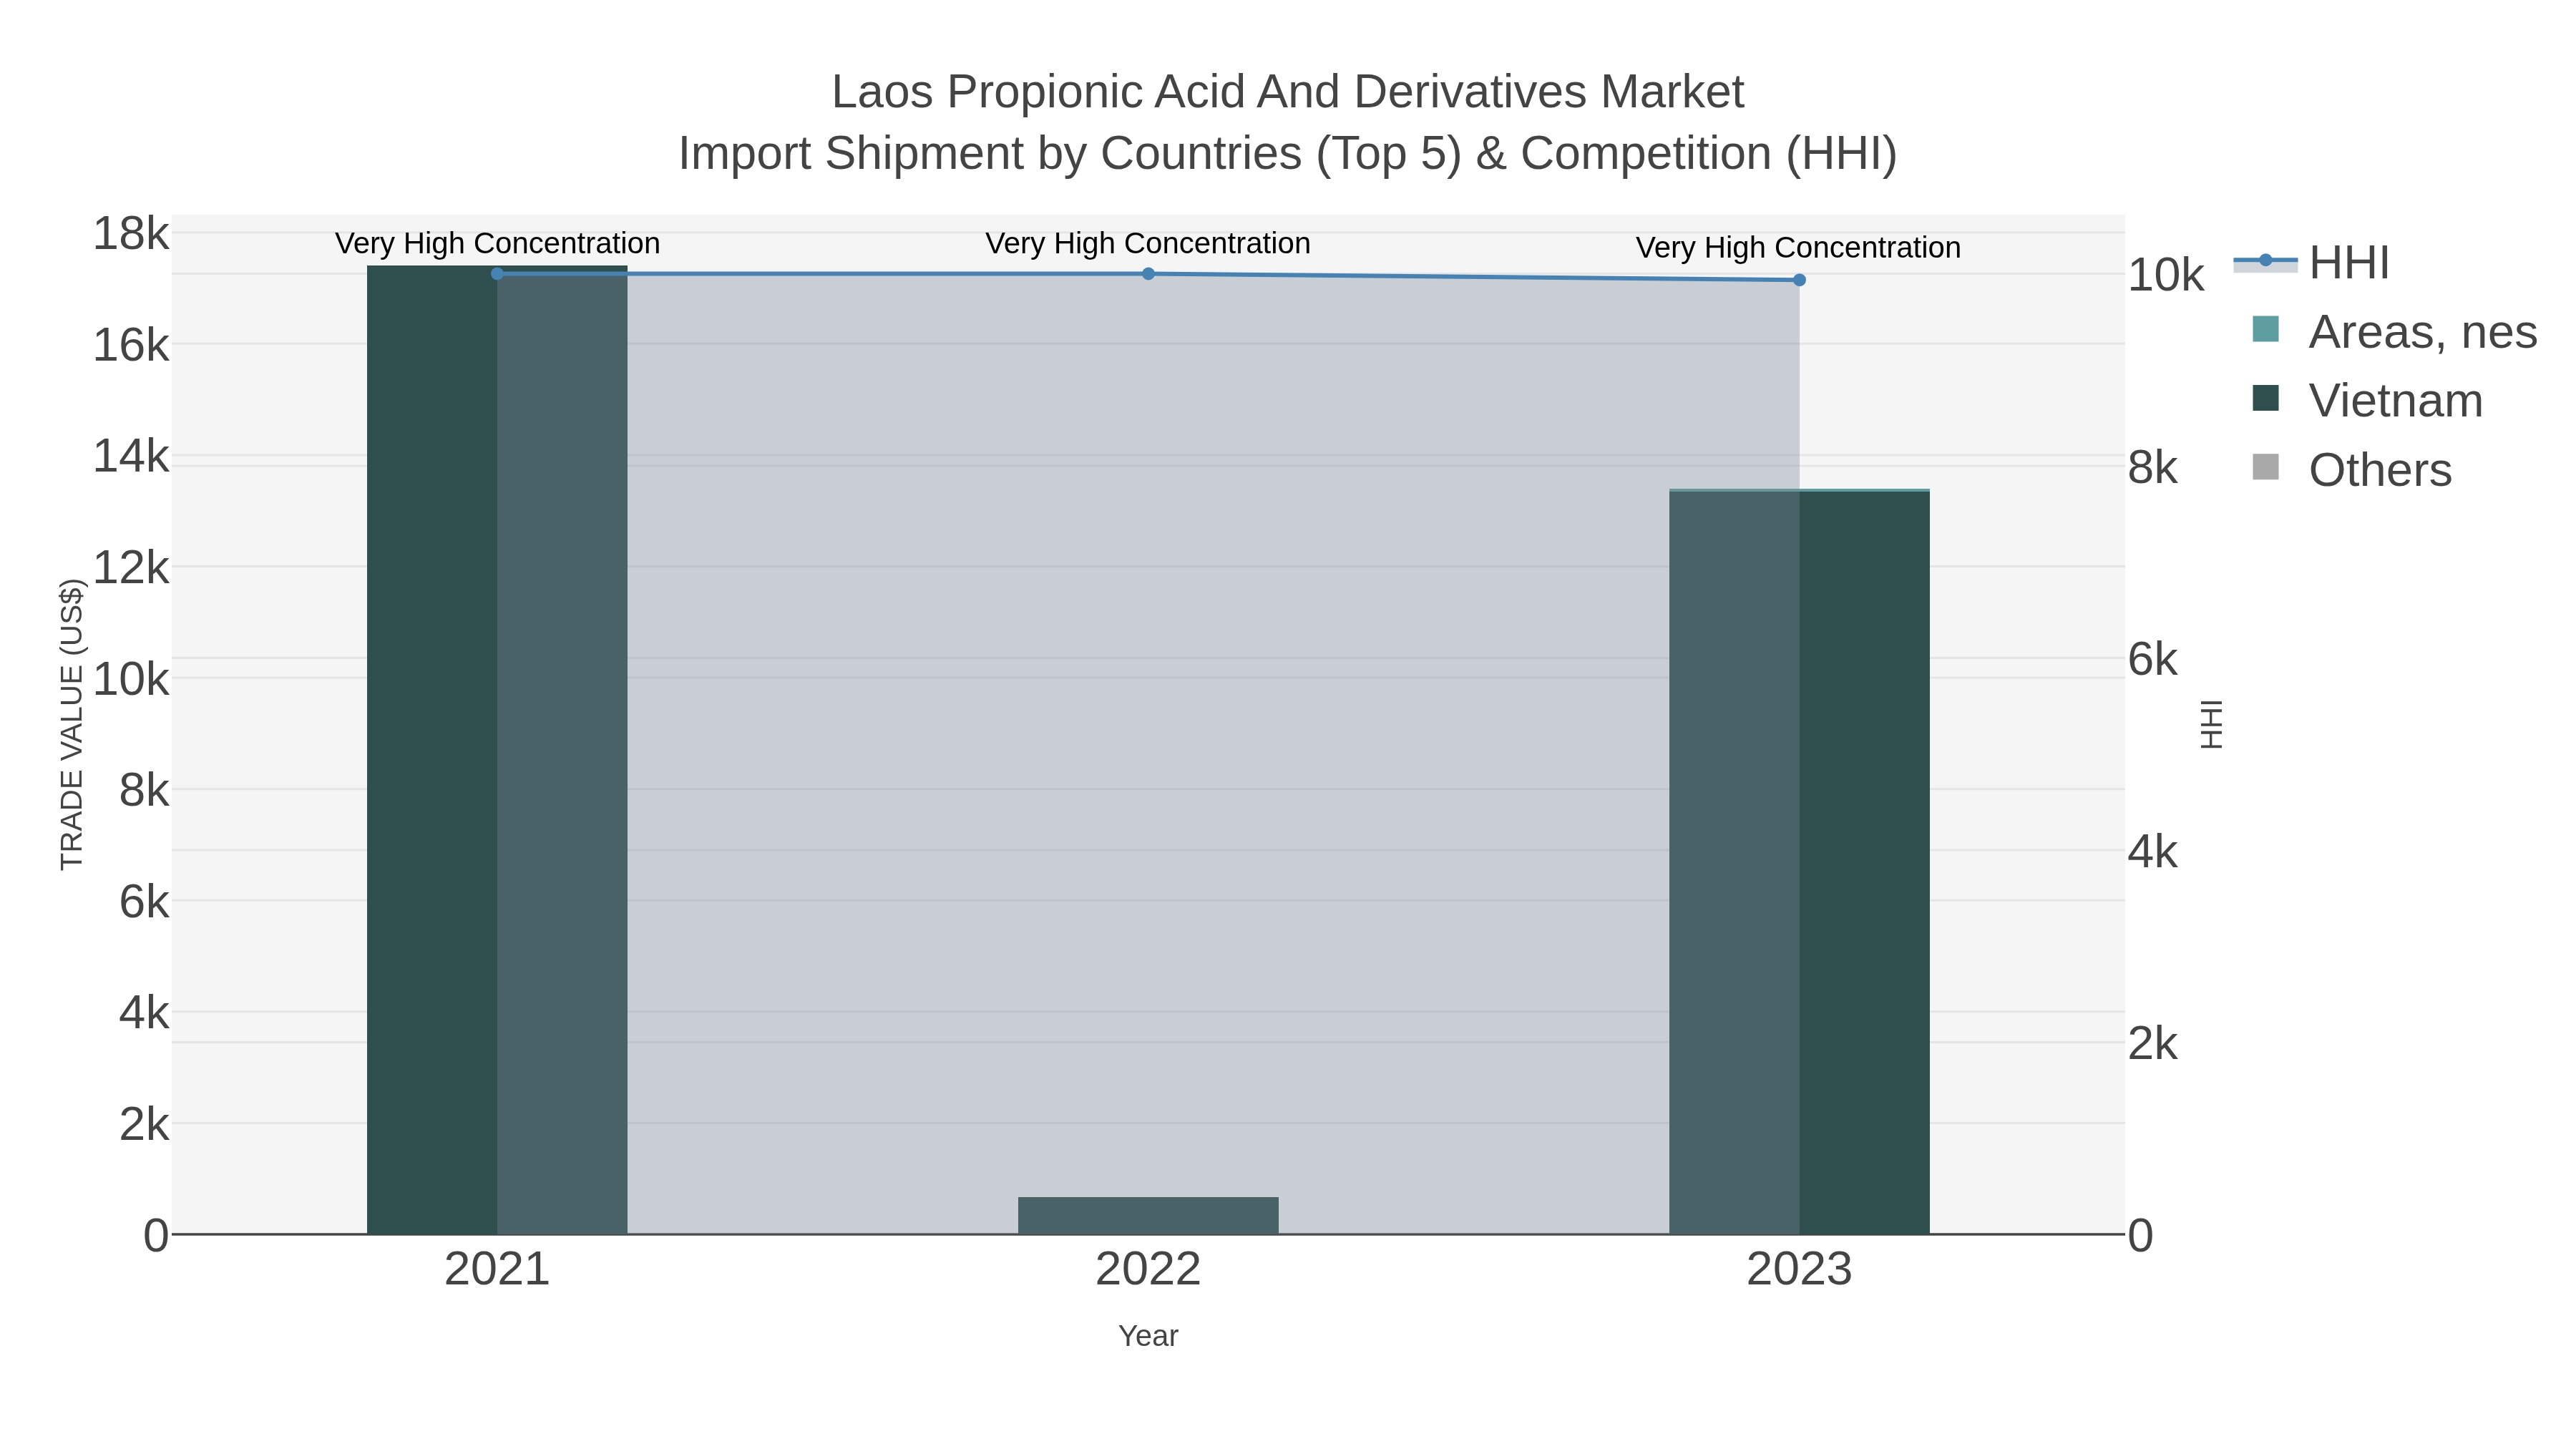
Task: Click the 2022 HHI data point
Action: pos(1148,273)
